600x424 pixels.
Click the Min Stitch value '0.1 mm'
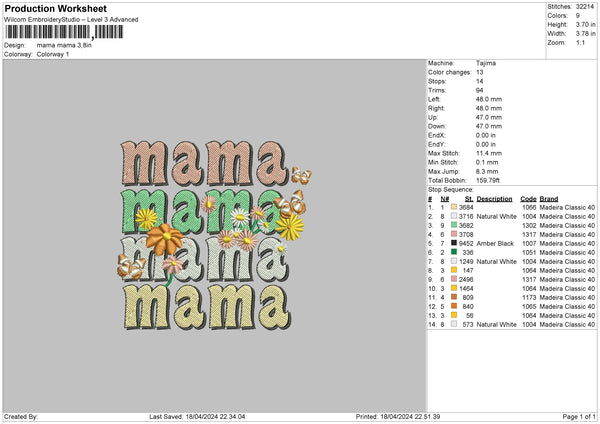click(487, 162)
